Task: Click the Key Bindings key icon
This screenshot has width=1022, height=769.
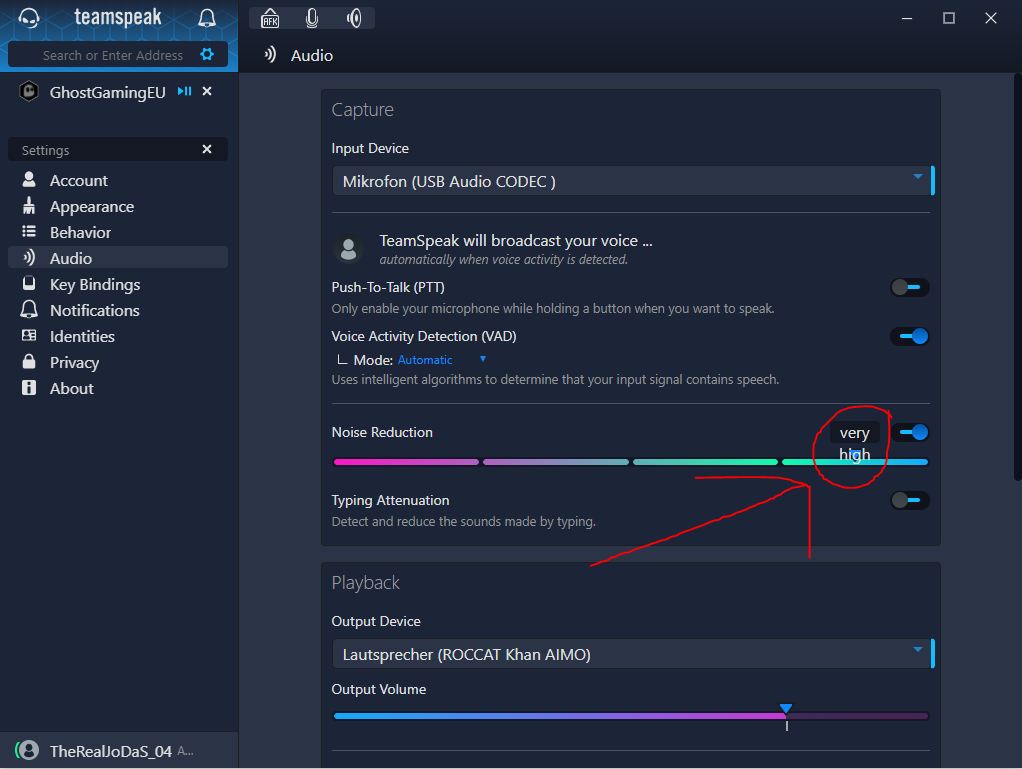Action: (x=29, y=283)
